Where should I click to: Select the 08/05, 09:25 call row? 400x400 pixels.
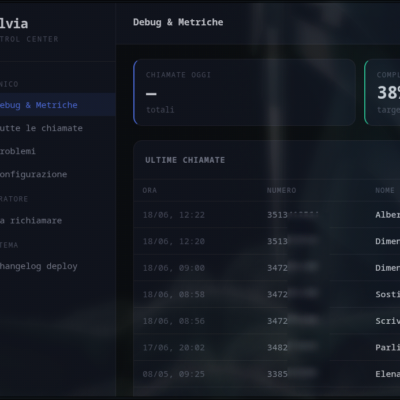[267, 374]
